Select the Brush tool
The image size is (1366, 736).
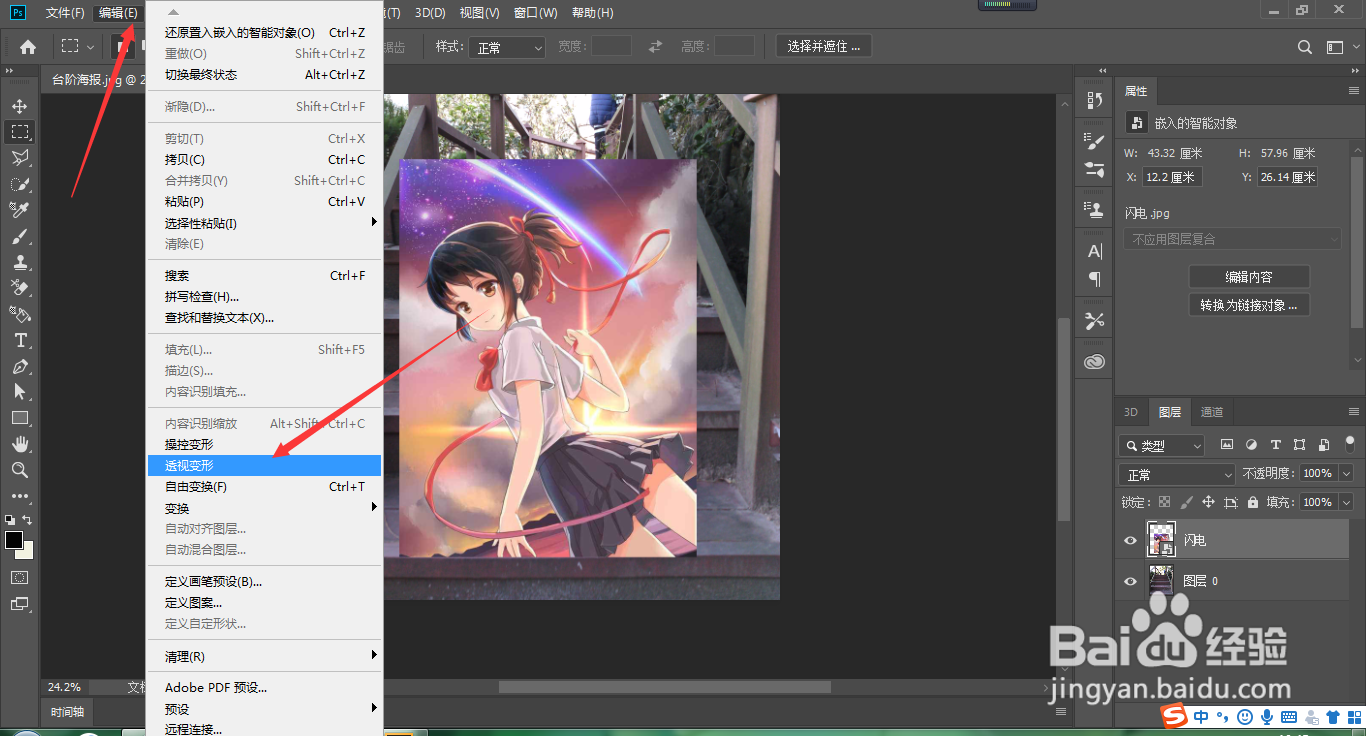point(20,236)
